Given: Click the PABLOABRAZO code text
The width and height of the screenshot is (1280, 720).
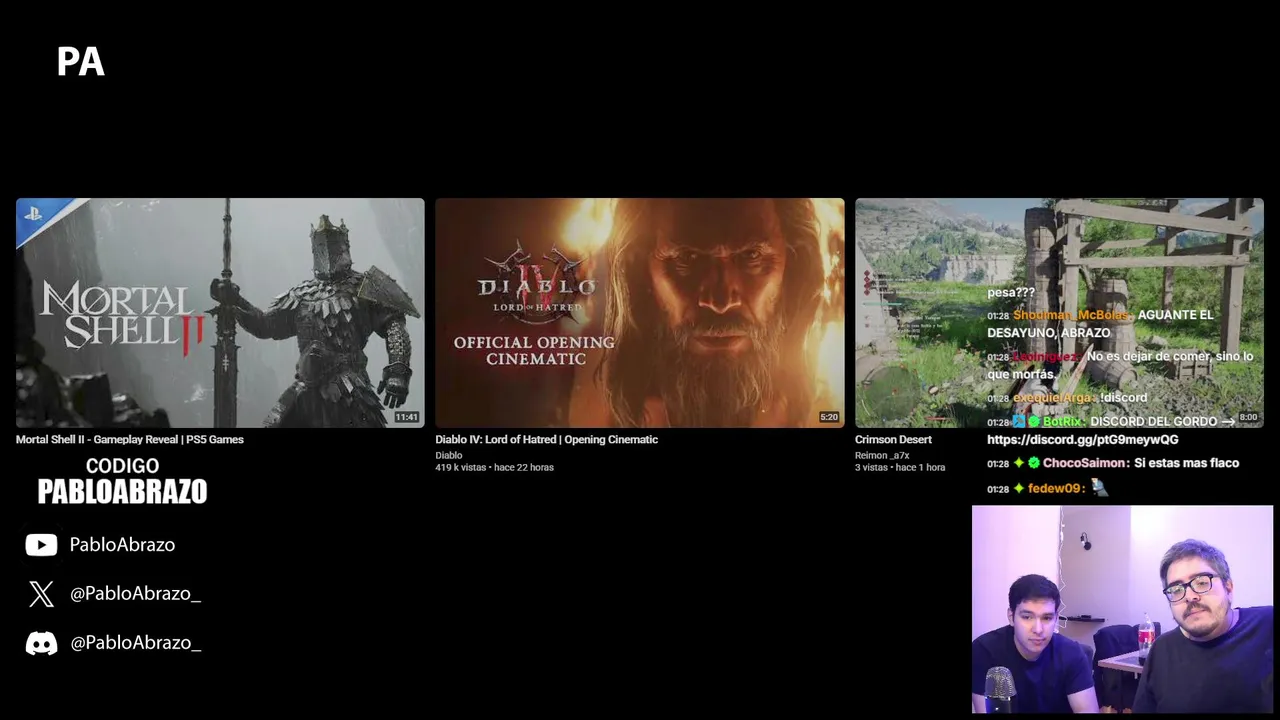Looking at the screenshot, I should (122, 491).
